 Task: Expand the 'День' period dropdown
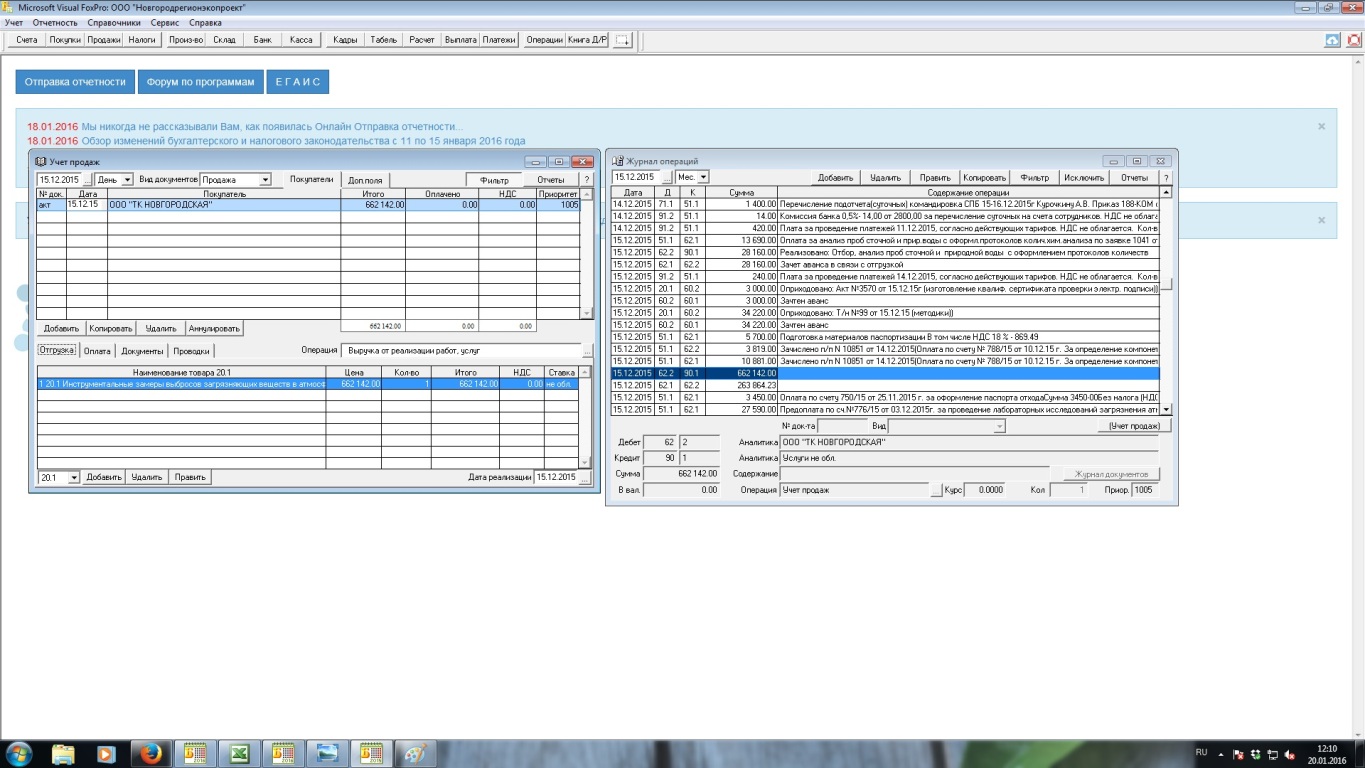127,180
